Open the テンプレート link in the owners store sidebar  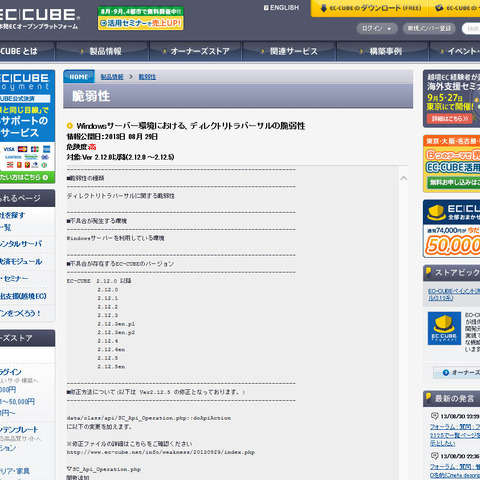(19, 430)
